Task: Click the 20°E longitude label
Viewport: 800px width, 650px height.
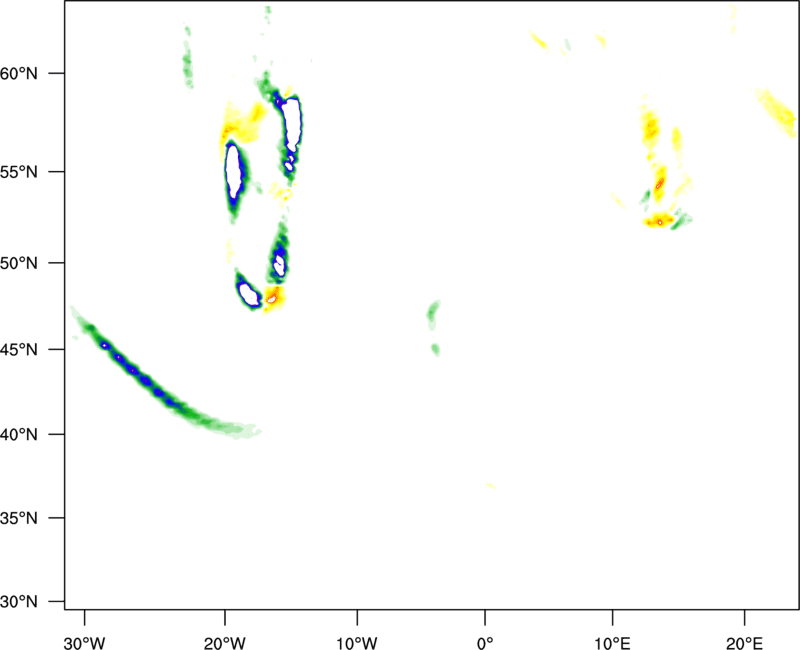Action: (744, 643)
